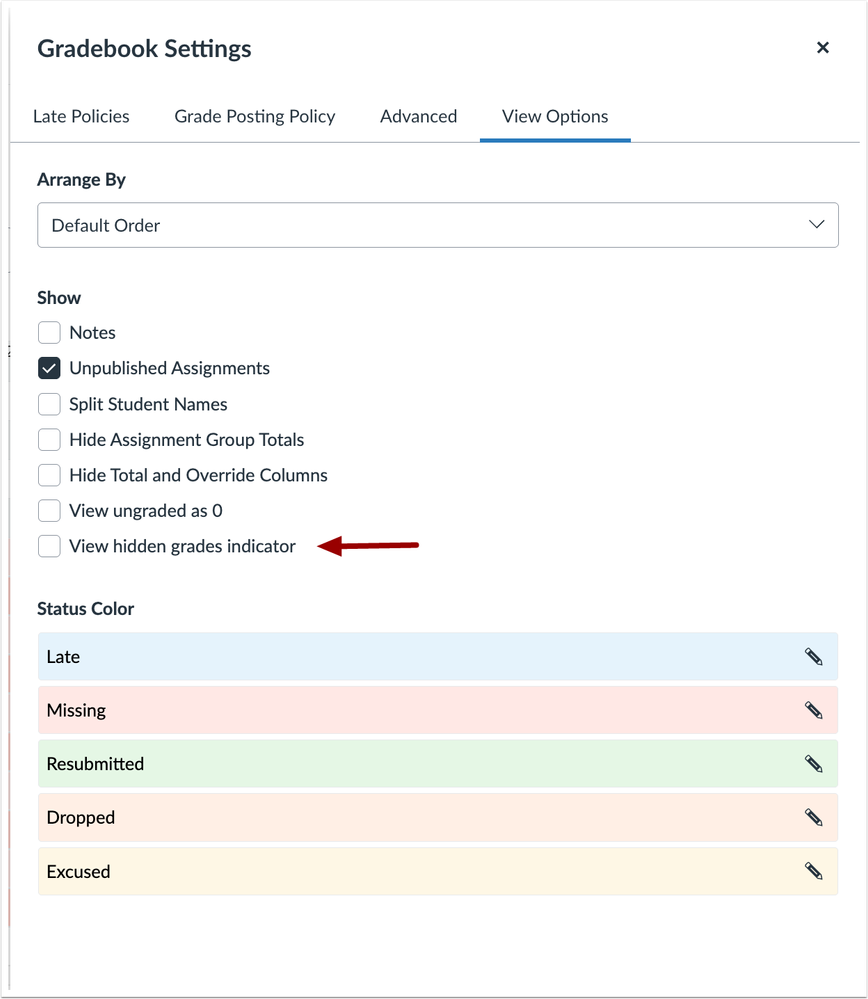
Task: Open the Grade Posting Policy tab
Action: (x=255, y=116)
